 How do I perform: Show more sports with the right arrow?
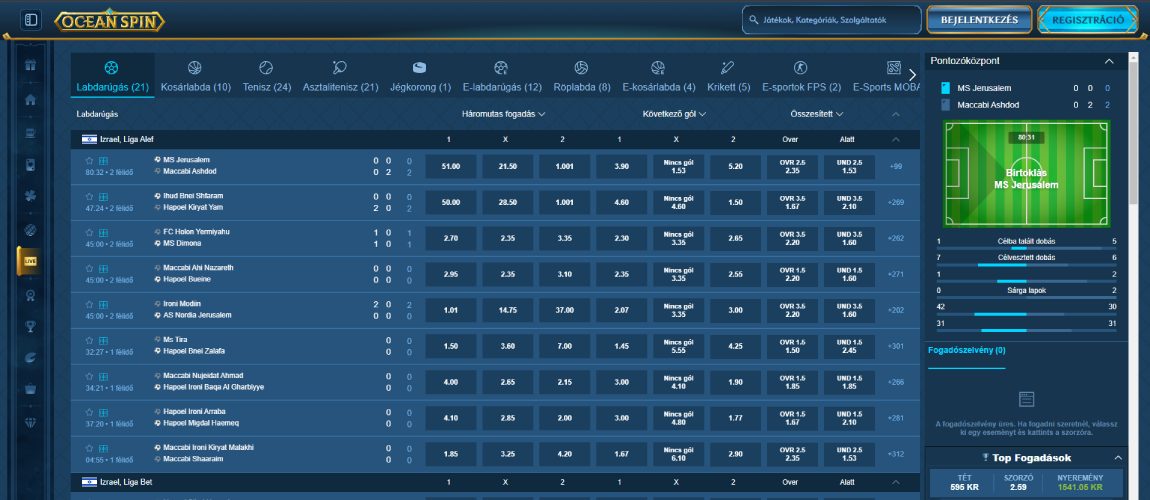pos(912,75)
